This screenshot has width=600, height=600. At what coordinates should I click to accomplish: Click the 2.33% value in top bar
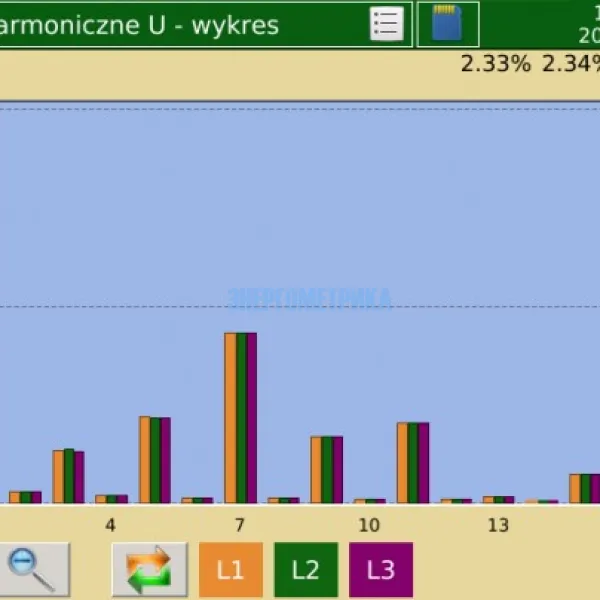pyautogui.click(x=495, y=65)
